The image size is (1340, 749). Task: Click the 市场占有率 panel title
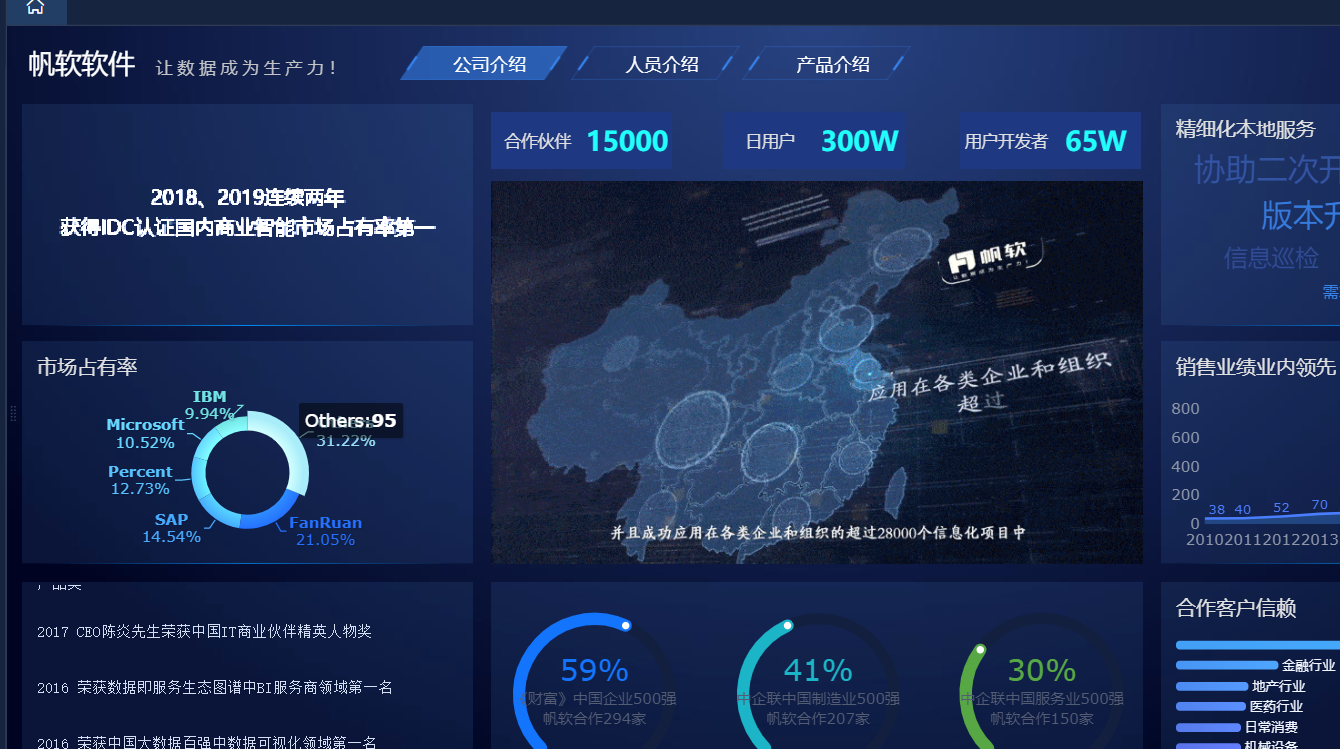(x=87, y=367)
